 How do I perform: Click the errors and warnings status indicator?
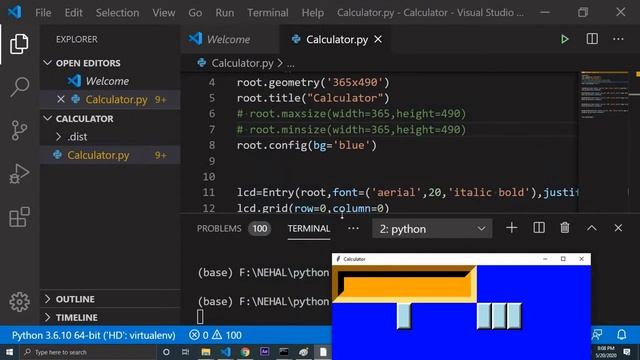click(216, 335)
